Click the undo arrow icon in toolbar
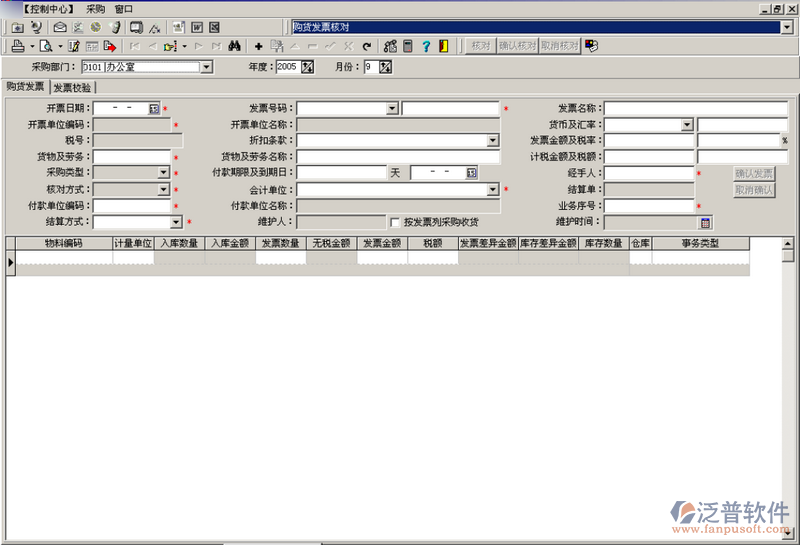Screen dimensions: 800x545 (366, 46)
